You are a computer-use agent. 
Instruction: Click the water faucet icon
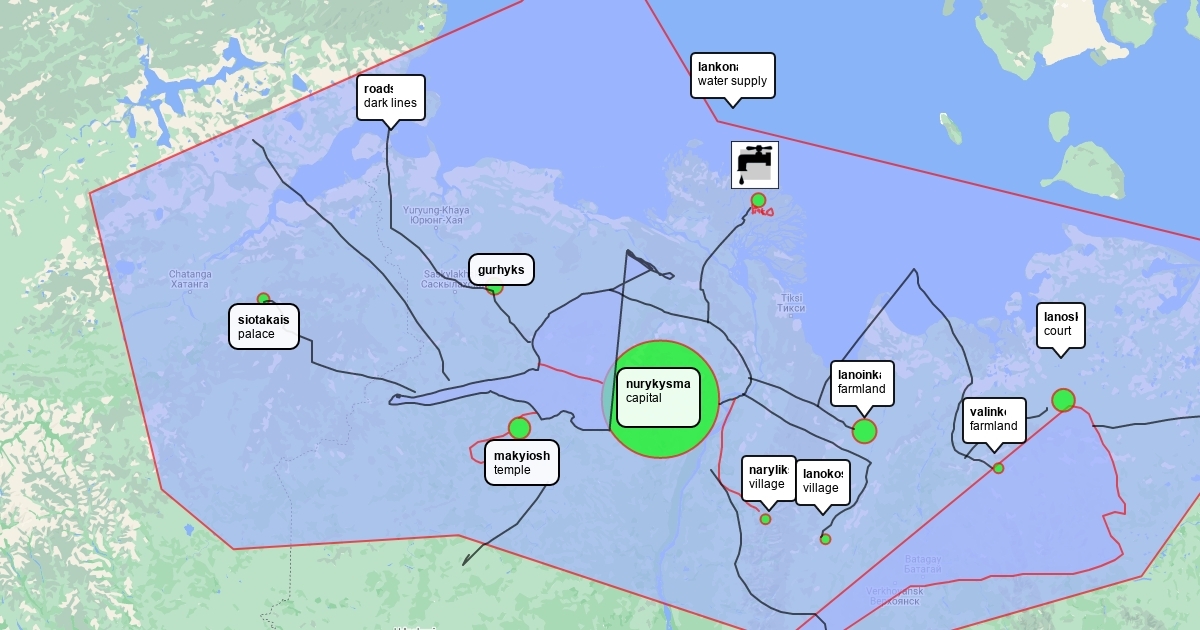tap(754, 164)
